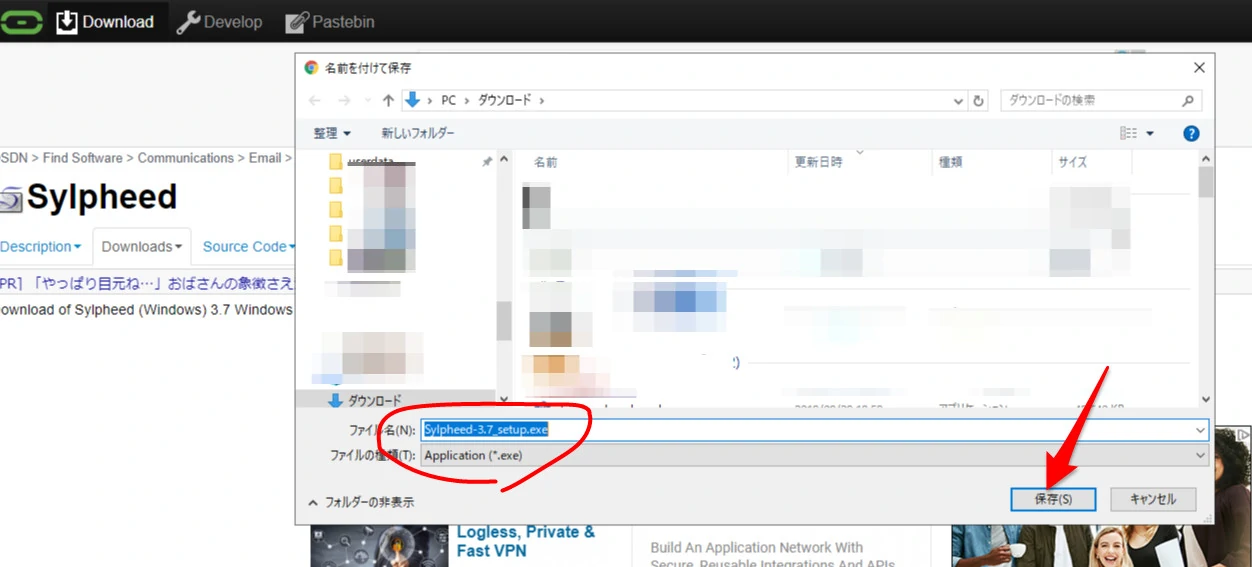Open the help icon in save dialog
Screen dimensions: 1252x567
point(1191,133)
